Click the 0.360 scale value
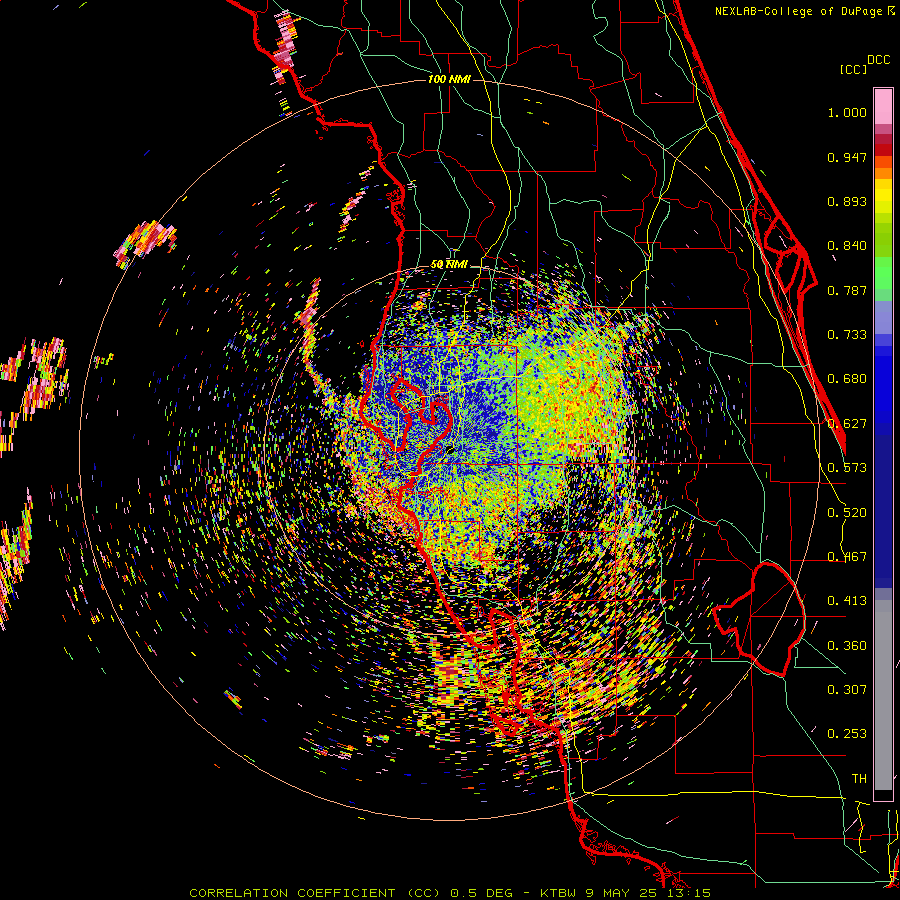The width and height of the screenshot is (900, 900). 847,646
